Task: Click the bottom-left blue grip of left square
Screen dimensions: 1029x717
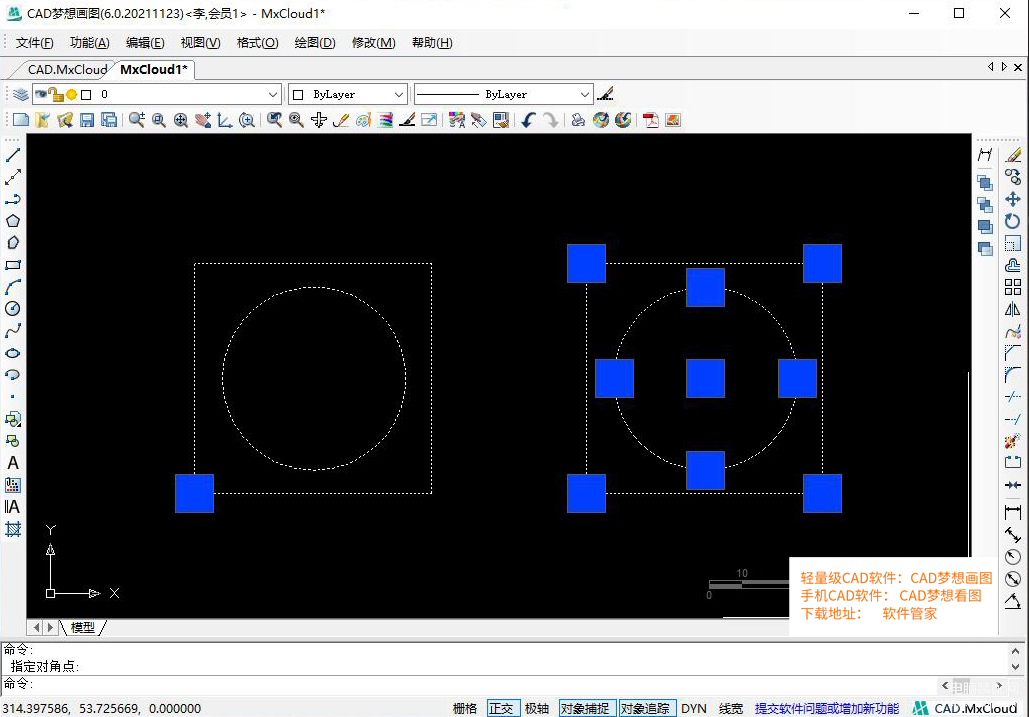Action: pos(194,493)
